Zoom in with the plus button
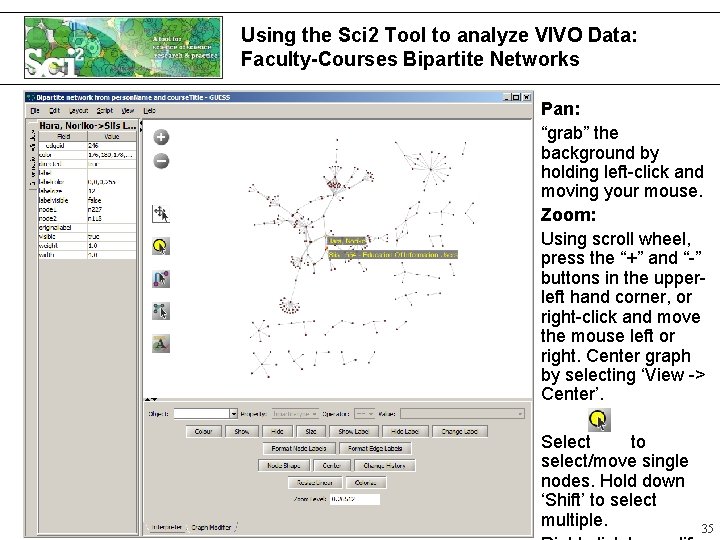The image size is (720, 540). click(161, 137)
